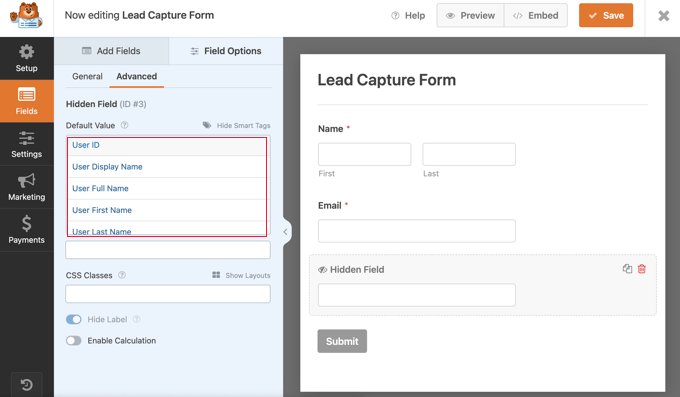This screenshot has width=680, height=397.
Task: Click the Default Value help icon
Action: pyautogui.click(x=124, y=125)
